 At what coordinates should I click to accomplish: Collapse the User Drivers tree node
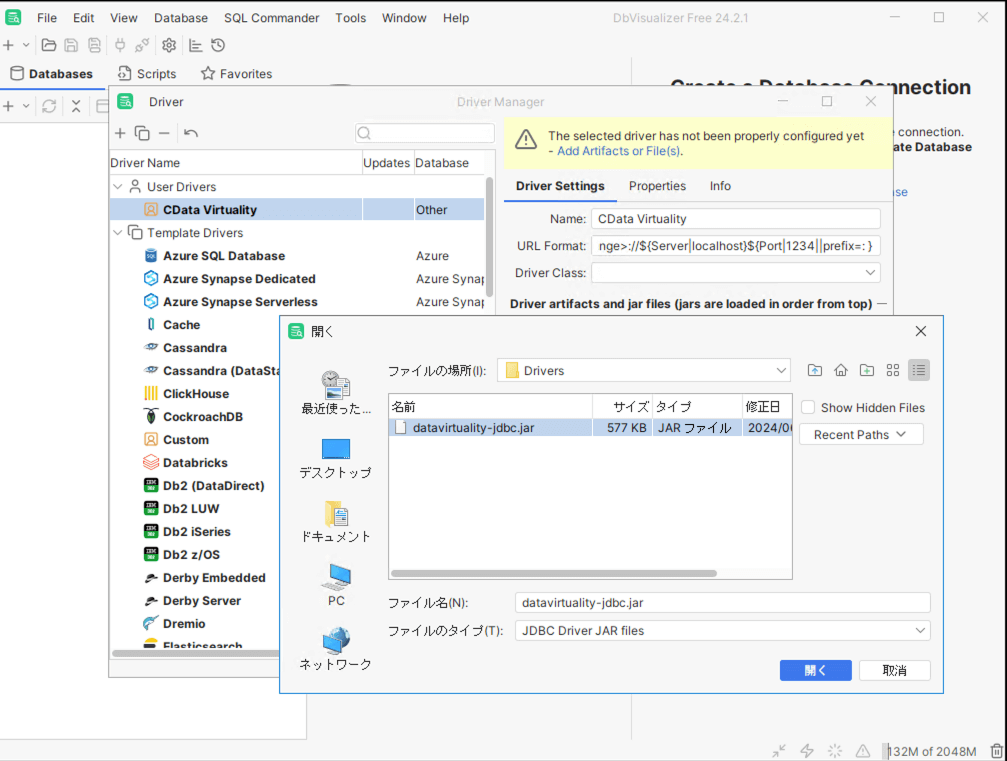coord(118,187)
